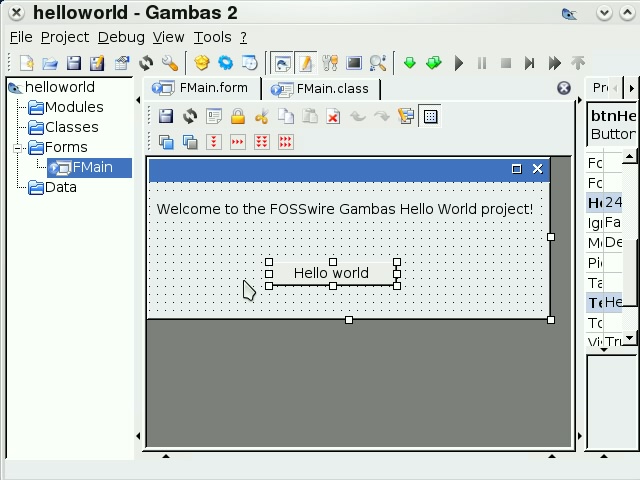
Task: Cut selection with scissors icon
Action: point(262,116)
